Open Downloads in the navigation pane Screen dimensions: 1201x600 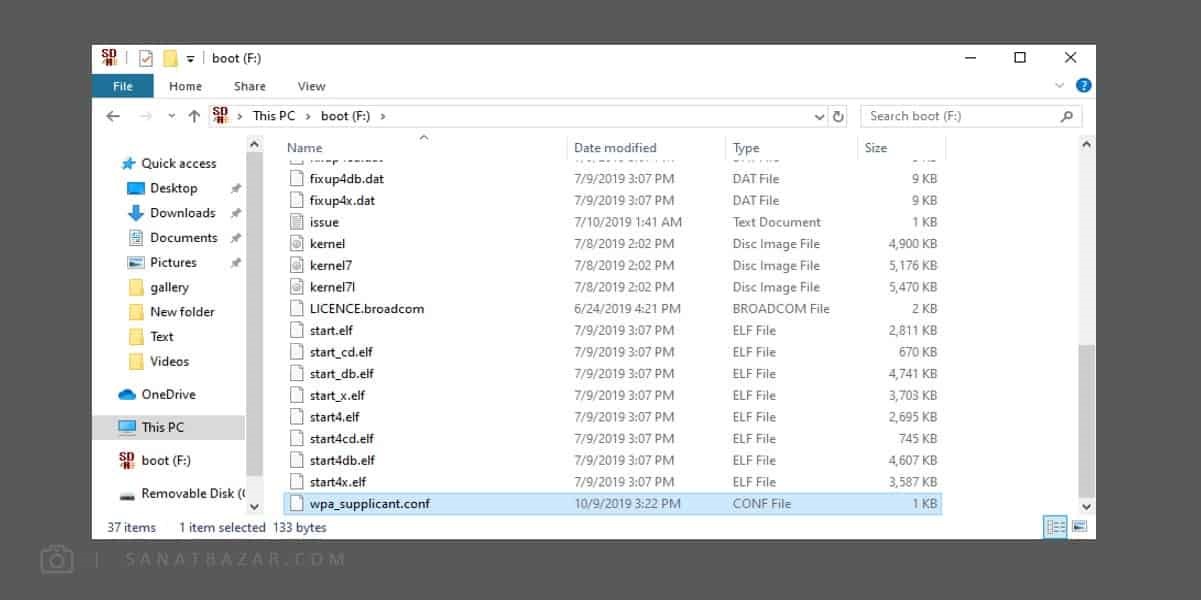click(x=182, y=213)
